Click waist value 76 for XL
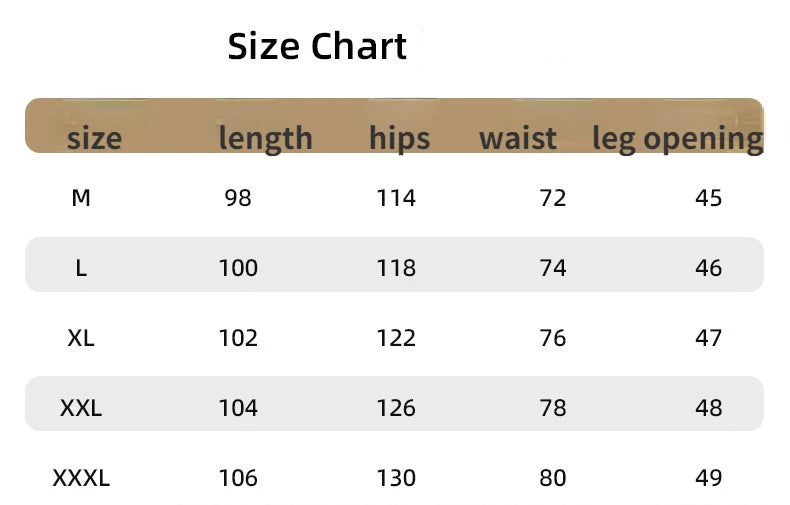 553,338
